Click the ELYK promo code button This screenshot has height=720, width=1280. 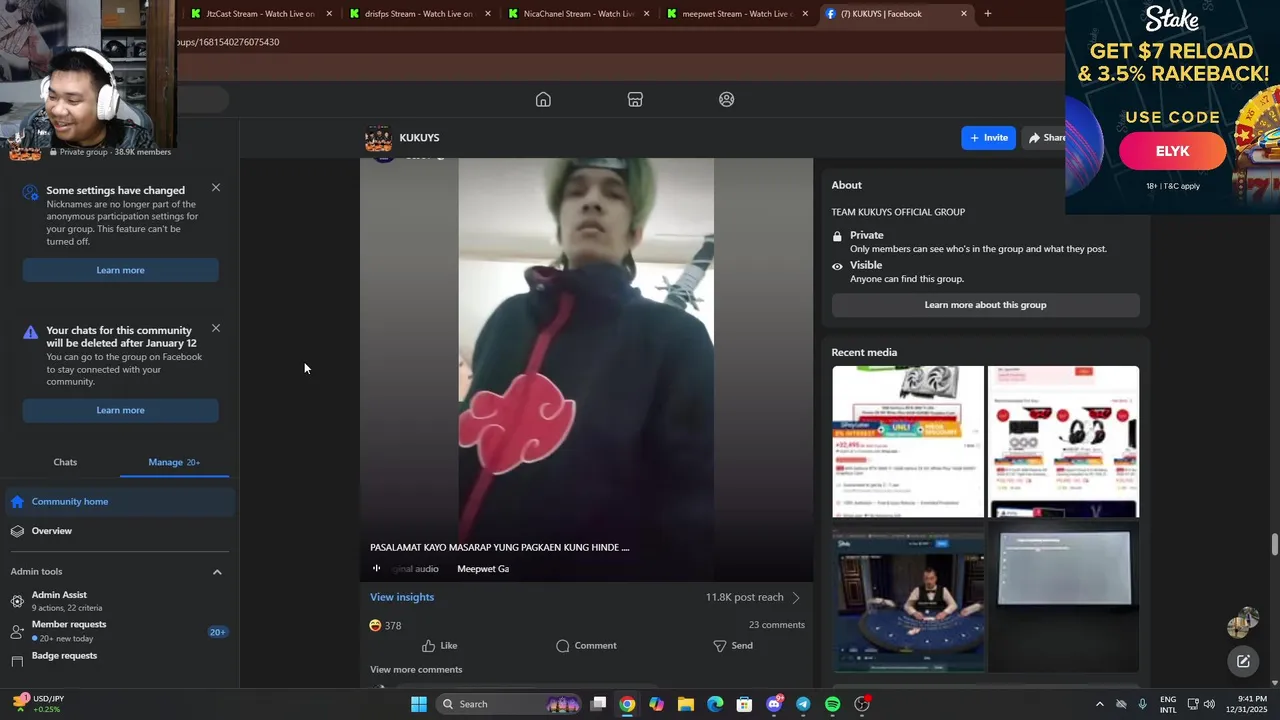click(x=1172, y=151)
